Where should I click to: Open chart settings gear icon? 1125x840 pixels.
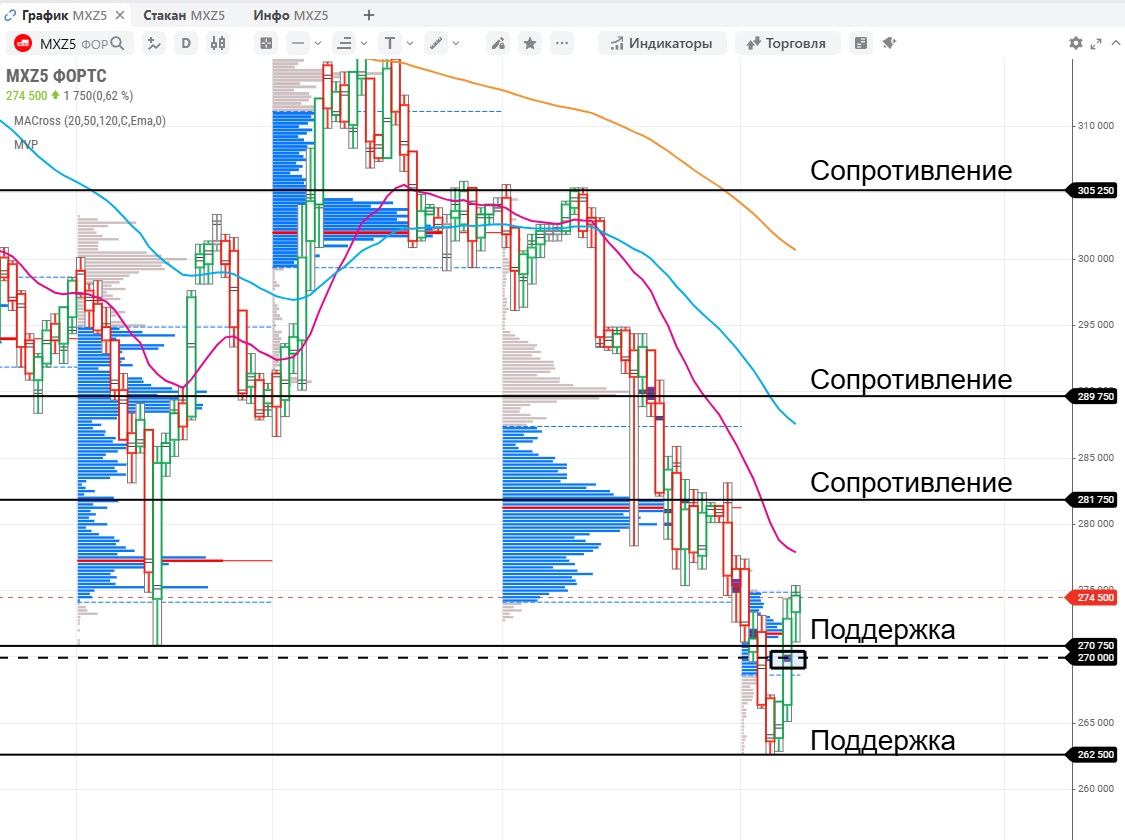pyautogui.click(x=1076, y=43)
